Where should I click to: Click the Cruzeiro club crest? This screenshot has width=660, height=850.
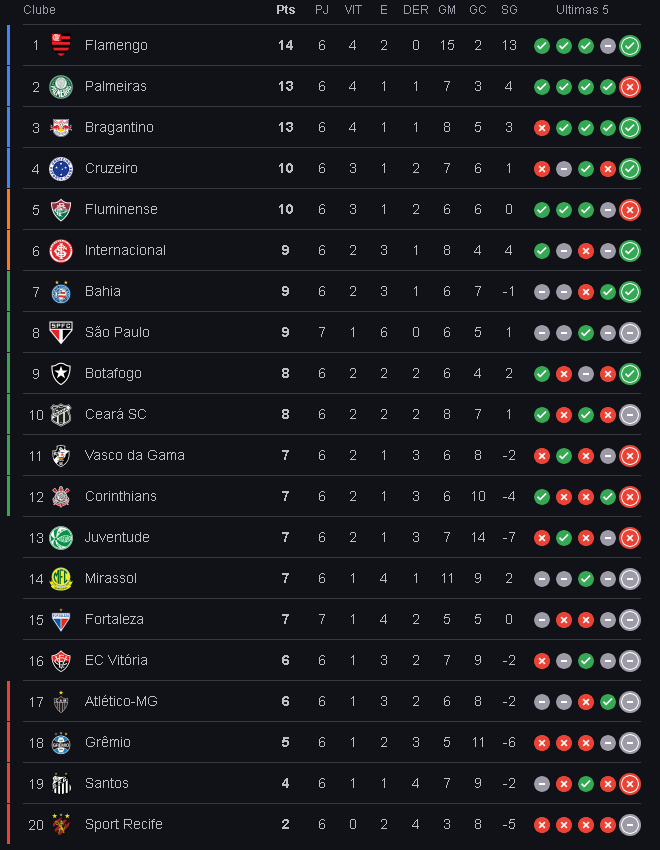[61, 169]
